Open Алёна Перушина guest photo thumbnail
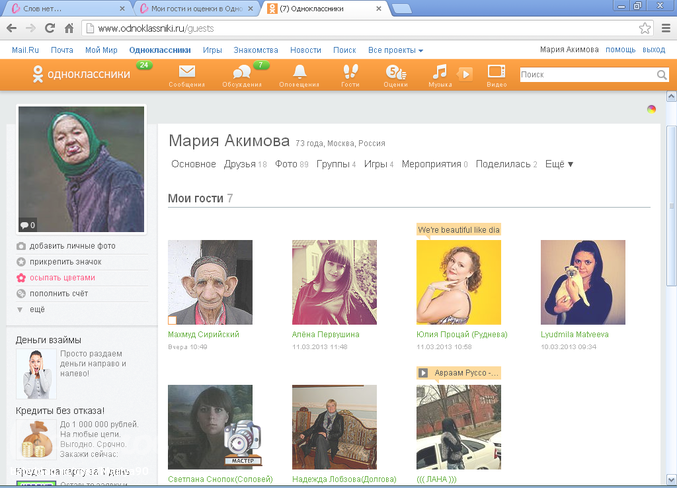 tap(334, 282)
